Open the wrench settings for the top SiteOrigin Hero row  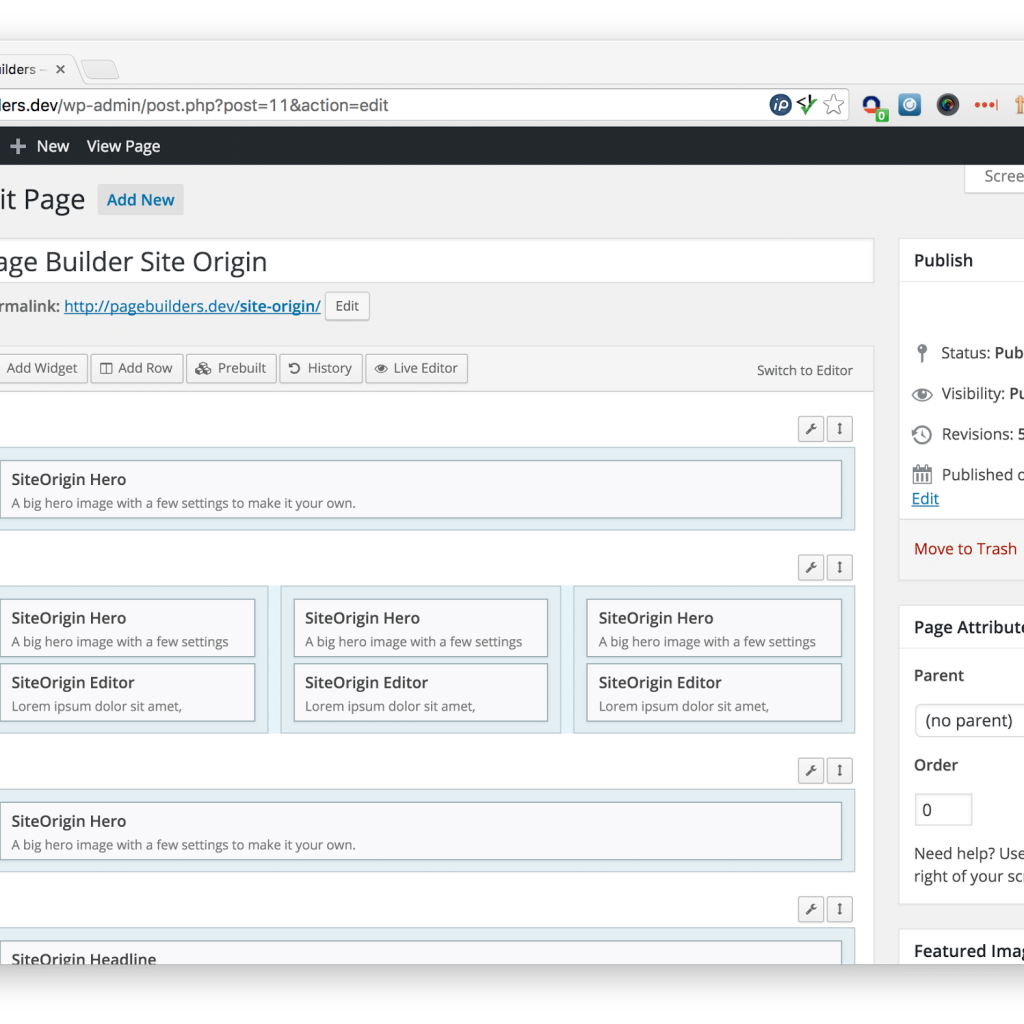(810, 428)
